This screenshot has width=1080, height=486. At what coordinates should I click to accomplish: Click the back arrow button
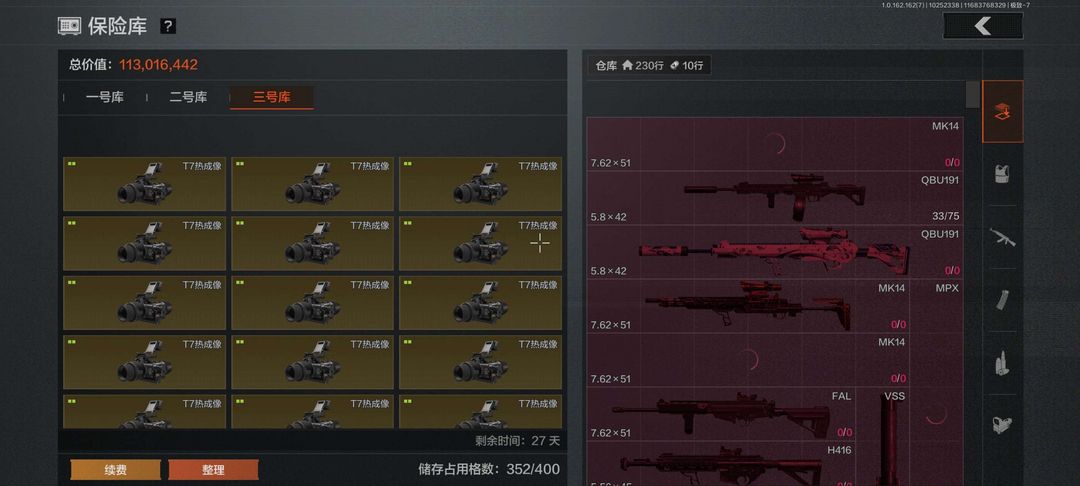982,26
